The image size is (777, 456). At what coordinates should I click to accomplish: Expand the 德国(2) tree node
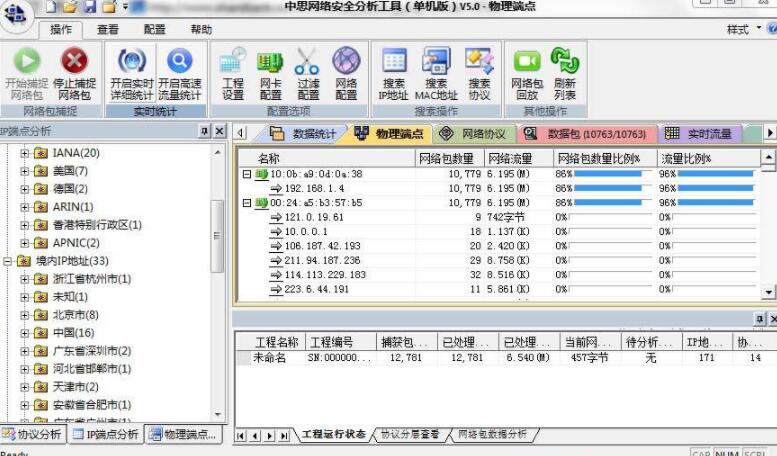[24, 189]
